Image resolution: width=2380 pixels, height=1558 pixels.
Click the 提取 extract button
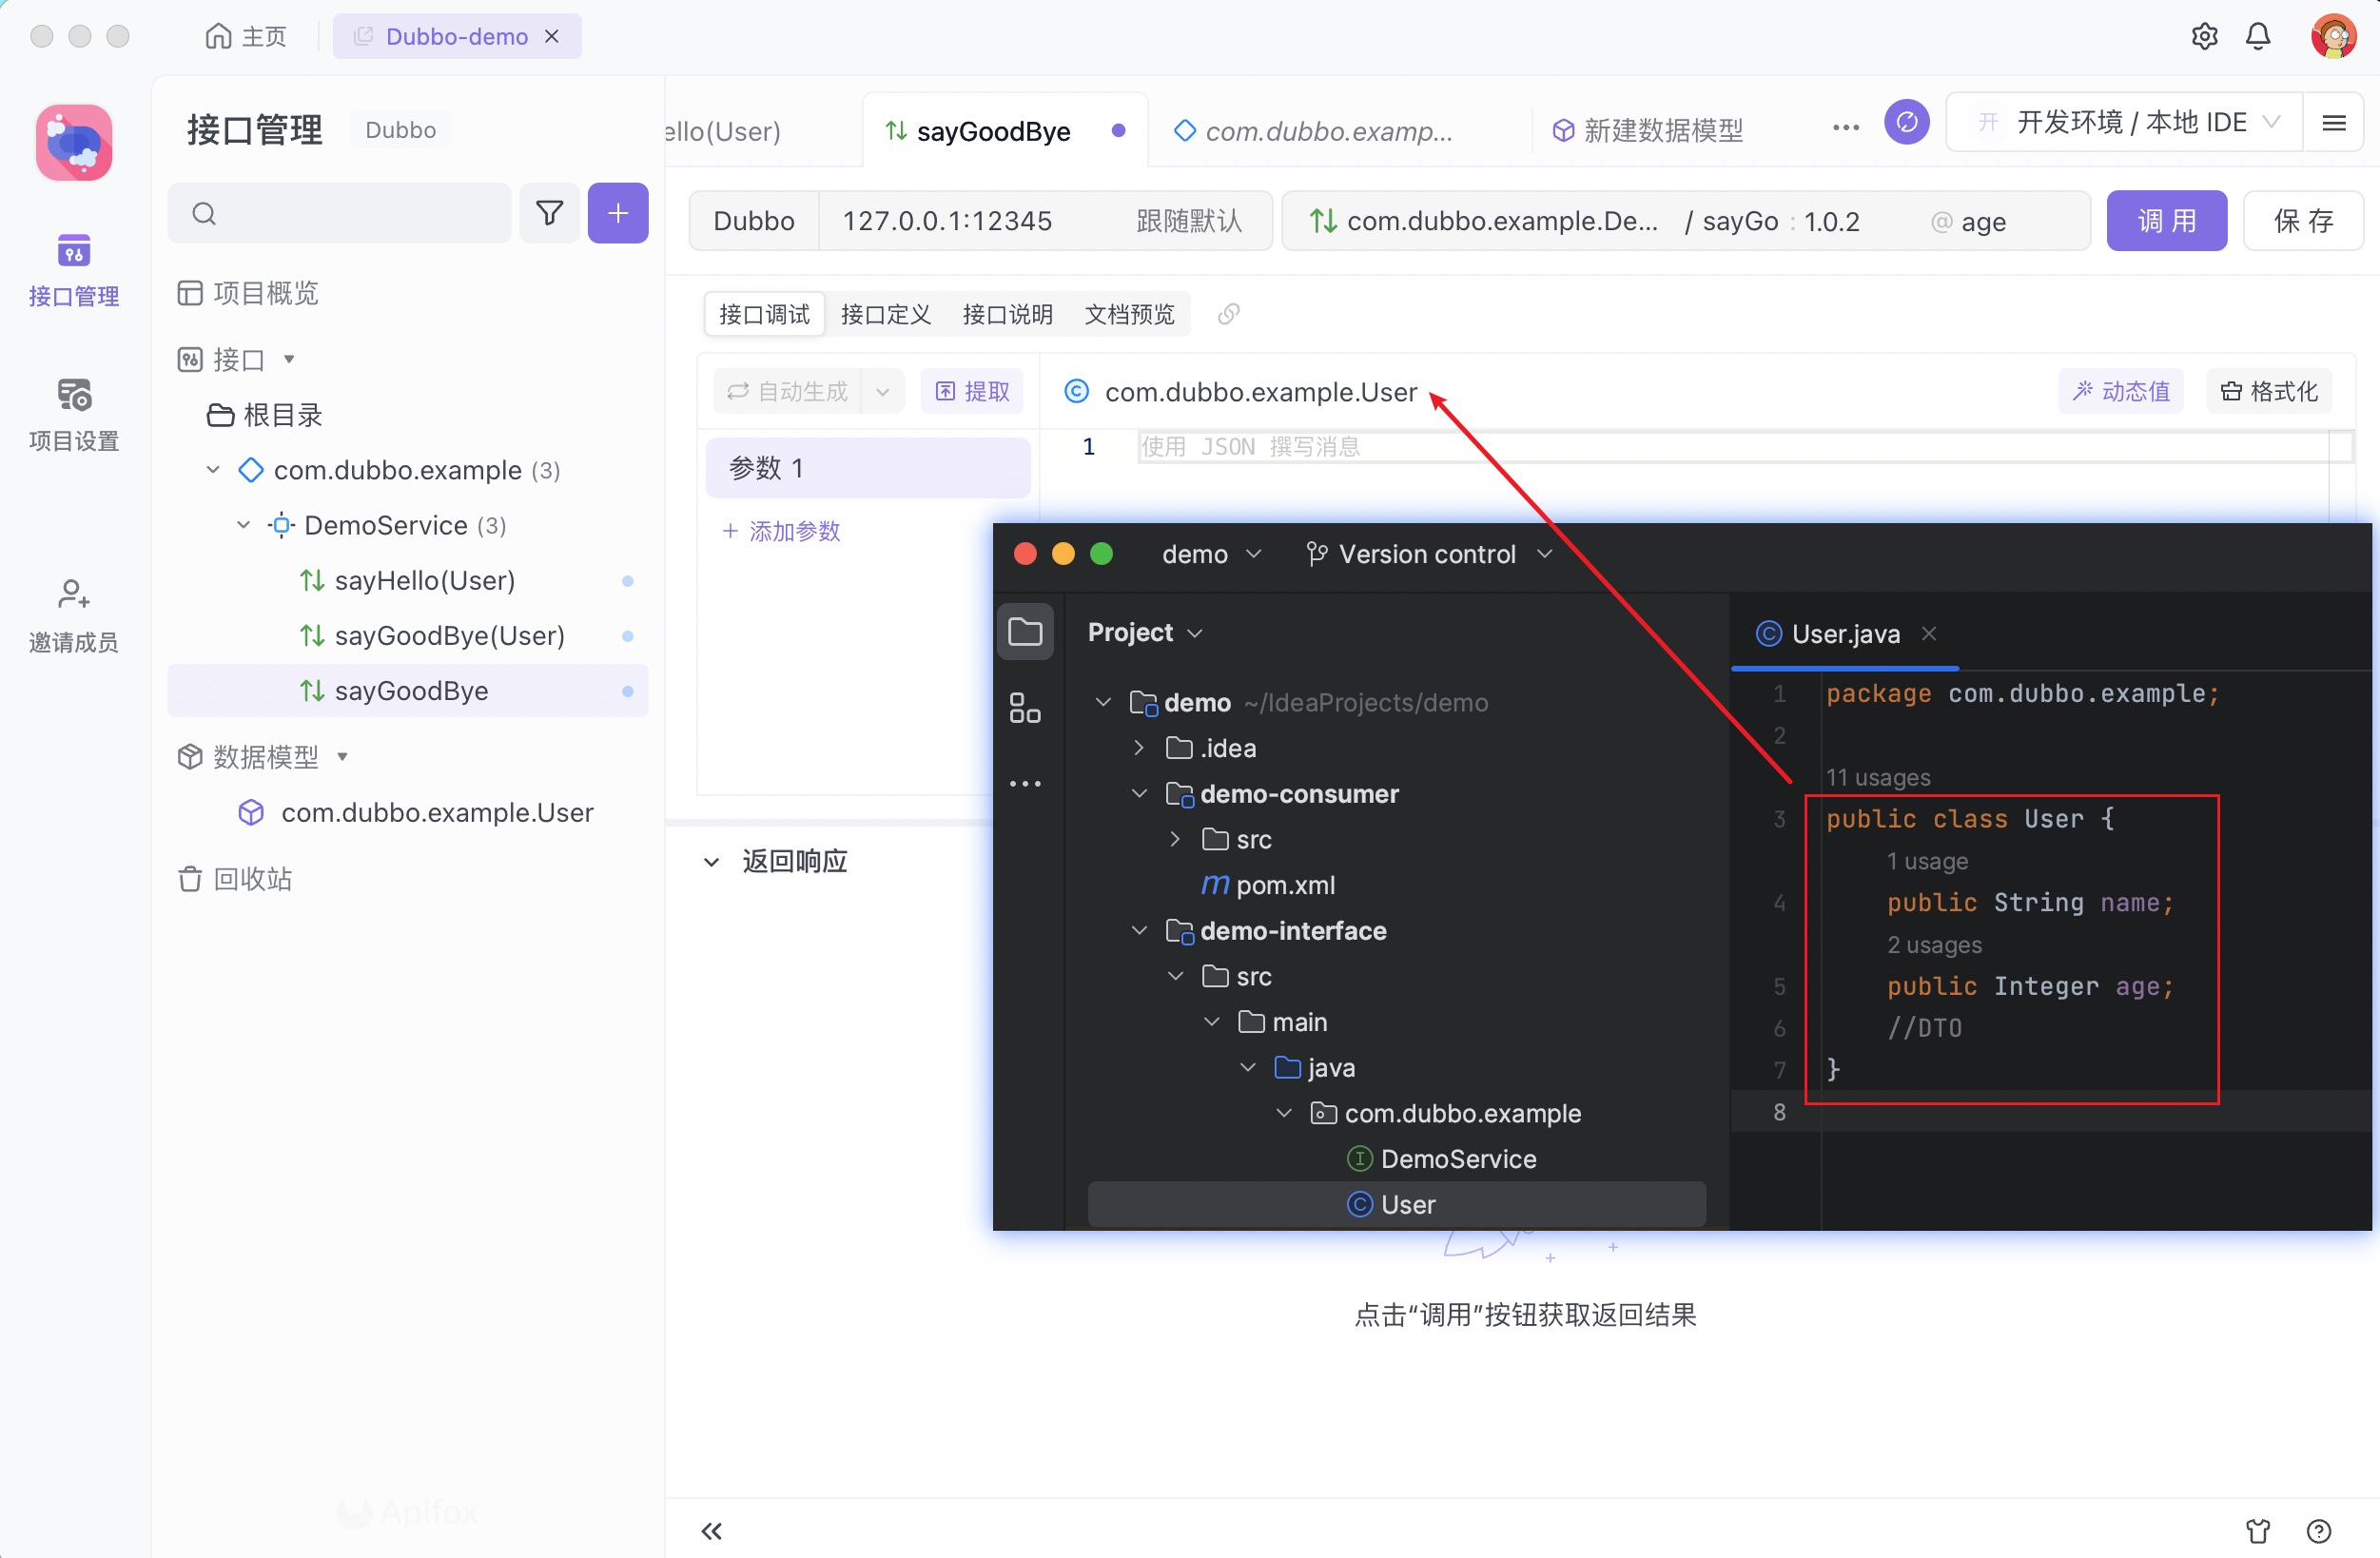[x=971, y=391]
